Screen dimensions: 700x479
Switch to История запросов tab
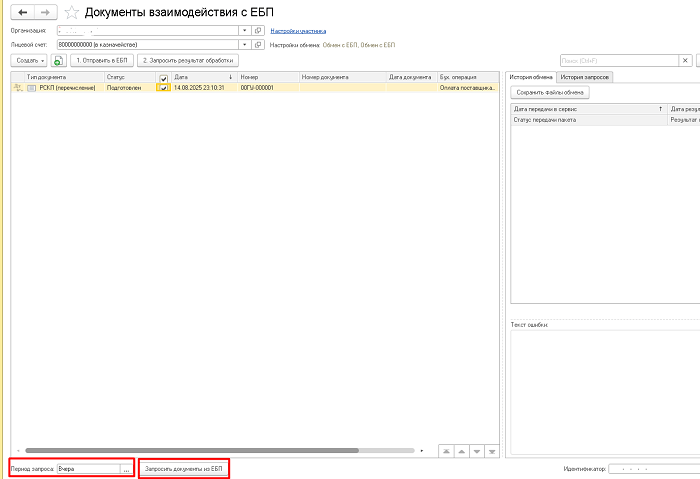585,77
